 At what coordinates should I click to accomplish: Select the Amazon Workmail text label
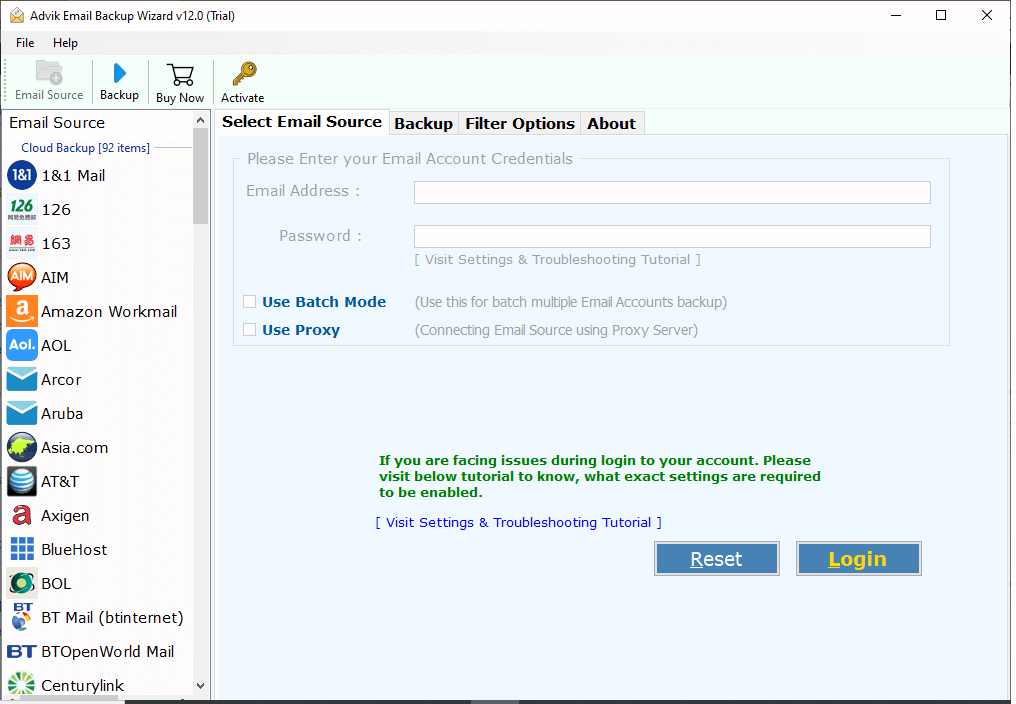point(109,312)
